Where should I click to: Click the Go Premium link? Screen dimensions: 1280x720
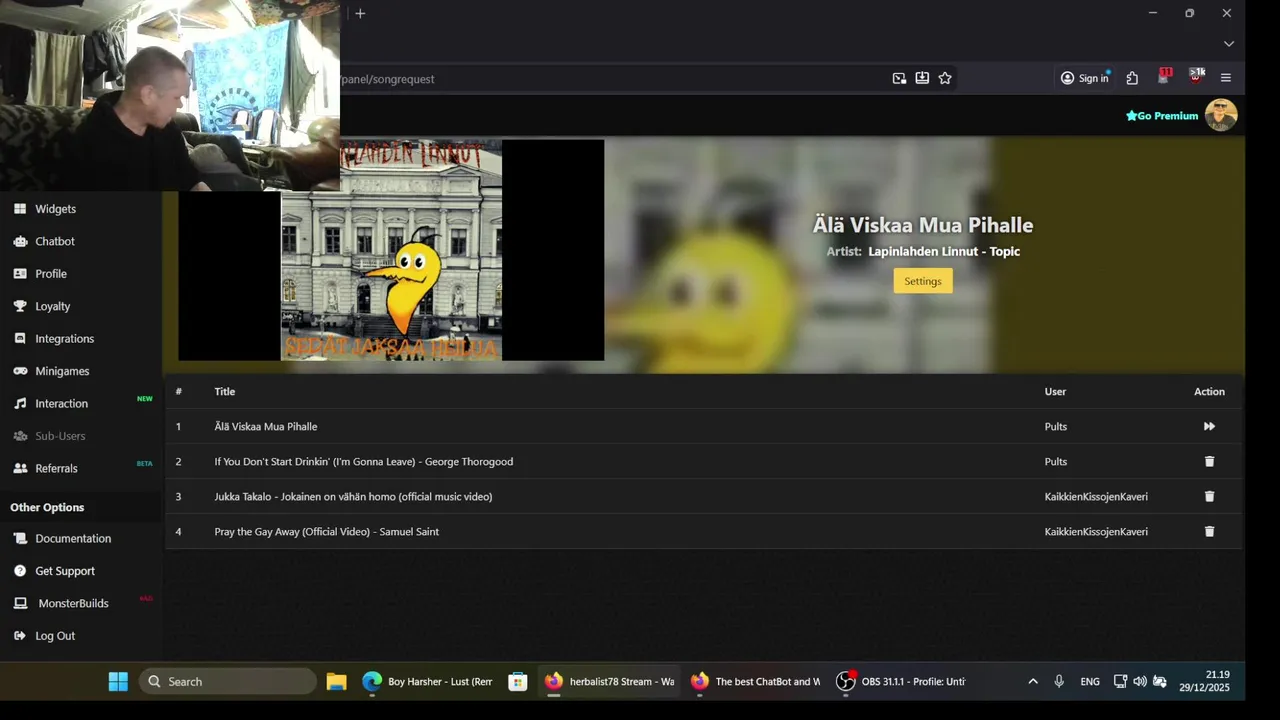point(1162,116)
